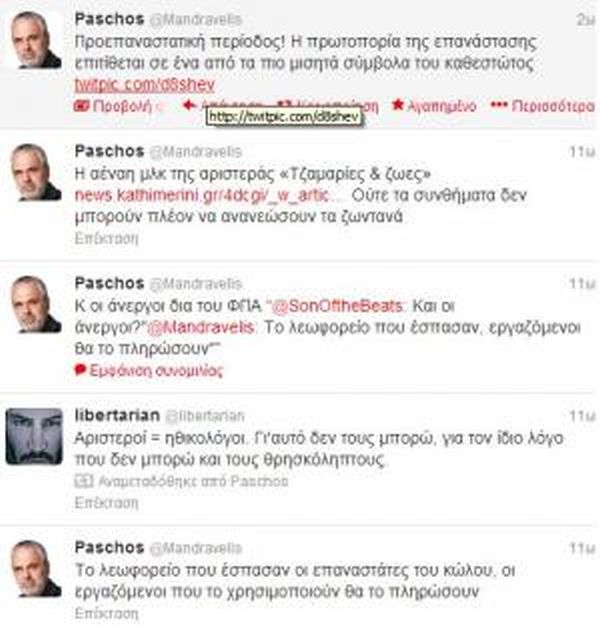Favorite the first tweet via the star icon
Screen dimensions: 600x636
(x=398, y=105)
